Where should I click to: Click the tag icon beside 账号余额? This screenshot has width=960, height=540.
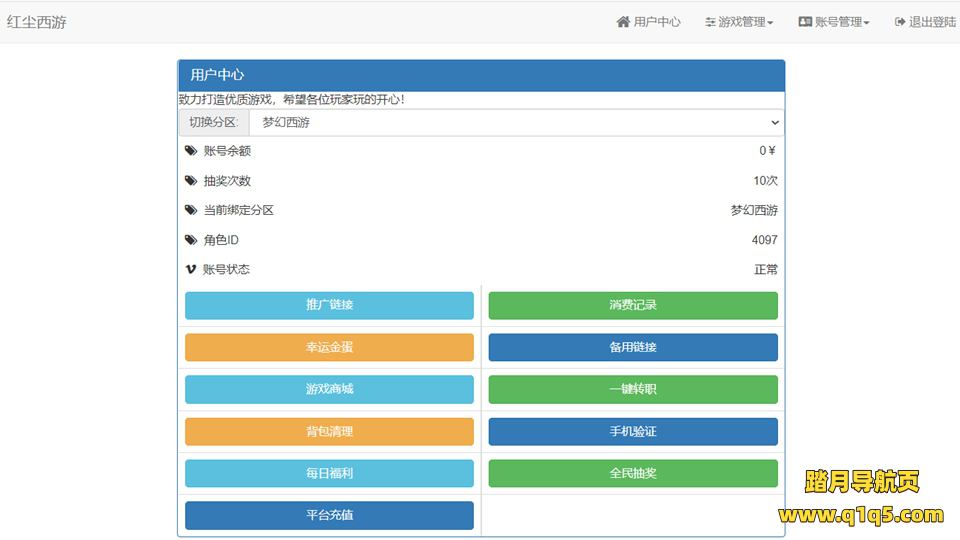point(191,151)
